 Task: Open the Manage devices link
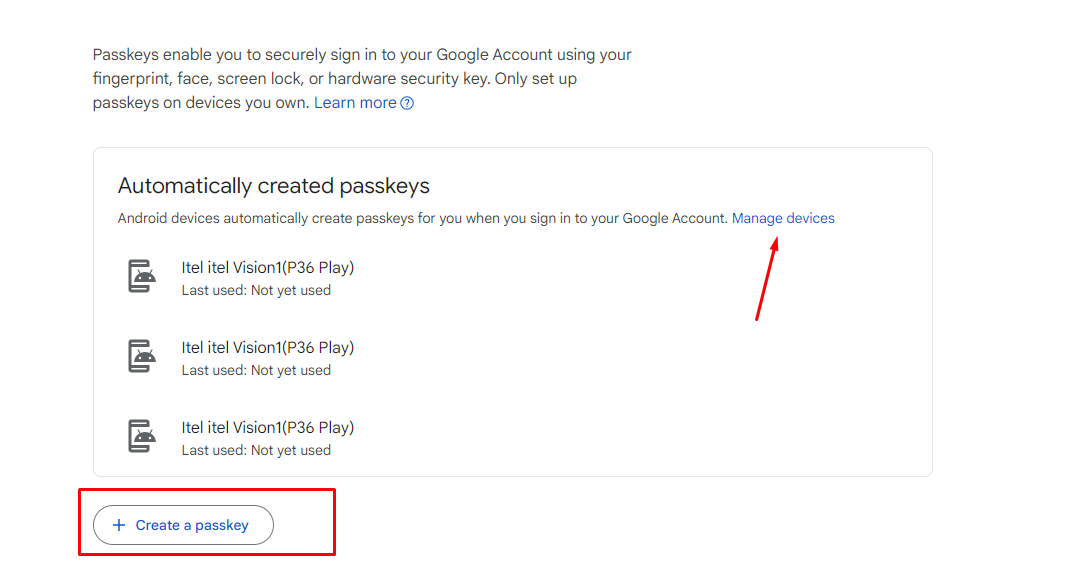[x=783, y=218]
